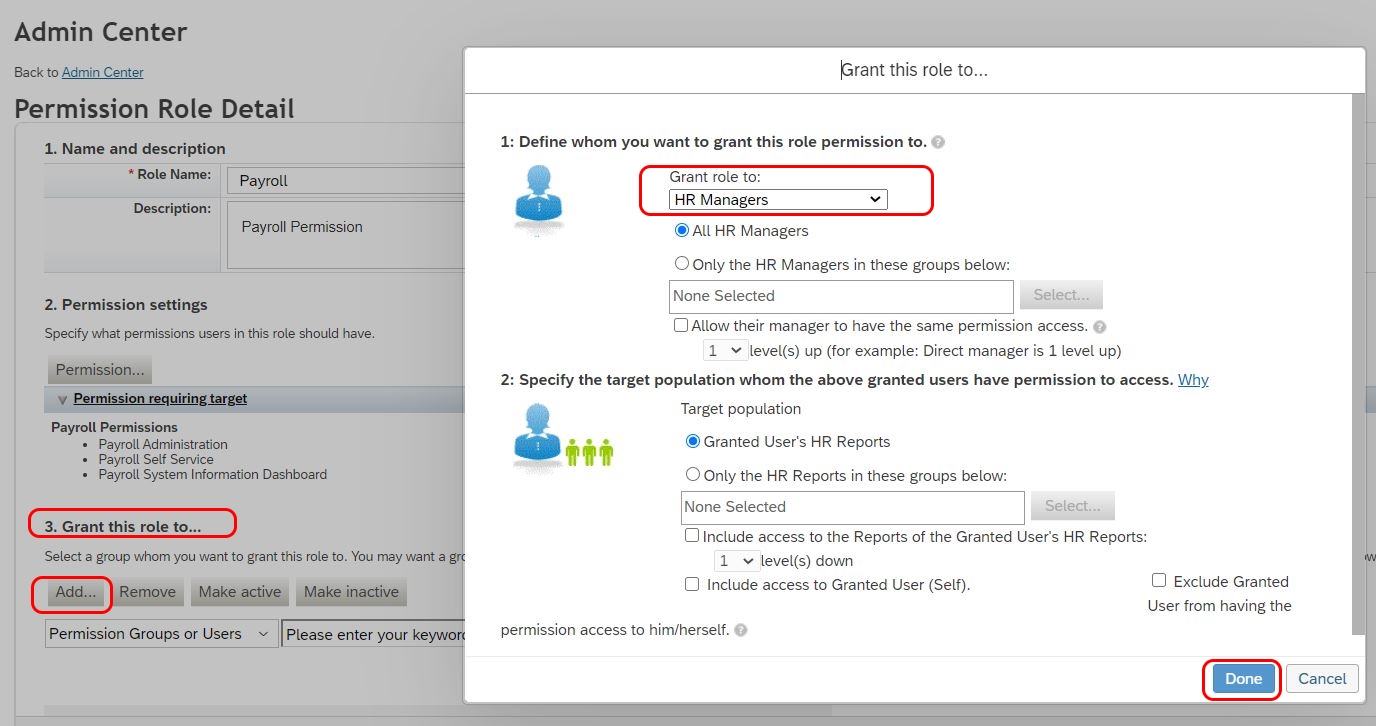Check the 'Exclude Granted User' checkbox
1376x726 pixels.
(x=1159, y=580)
